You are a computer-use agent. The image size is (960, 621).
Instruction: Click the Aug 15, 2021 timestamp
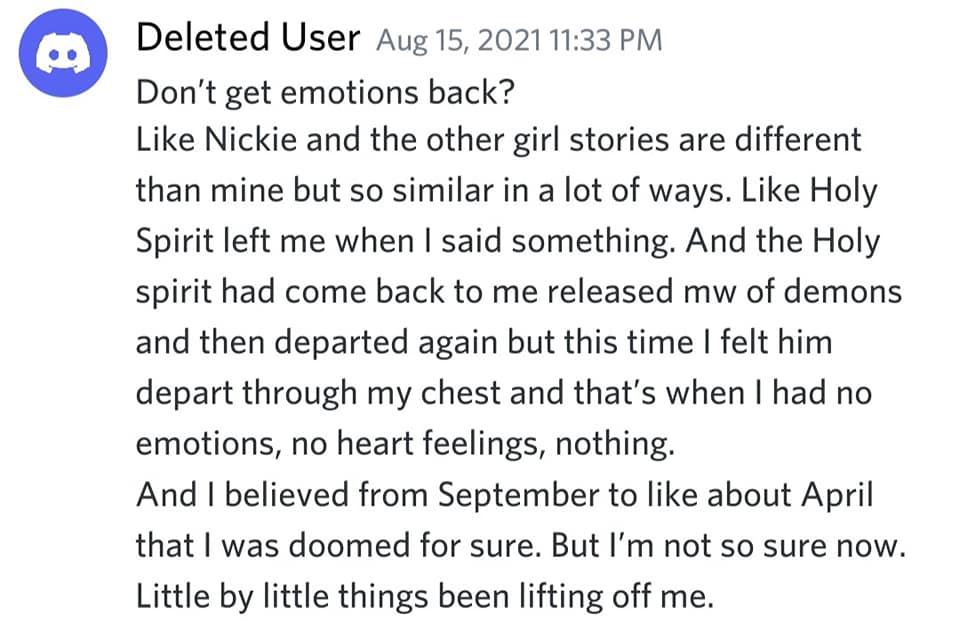click(x=519, y=41)
